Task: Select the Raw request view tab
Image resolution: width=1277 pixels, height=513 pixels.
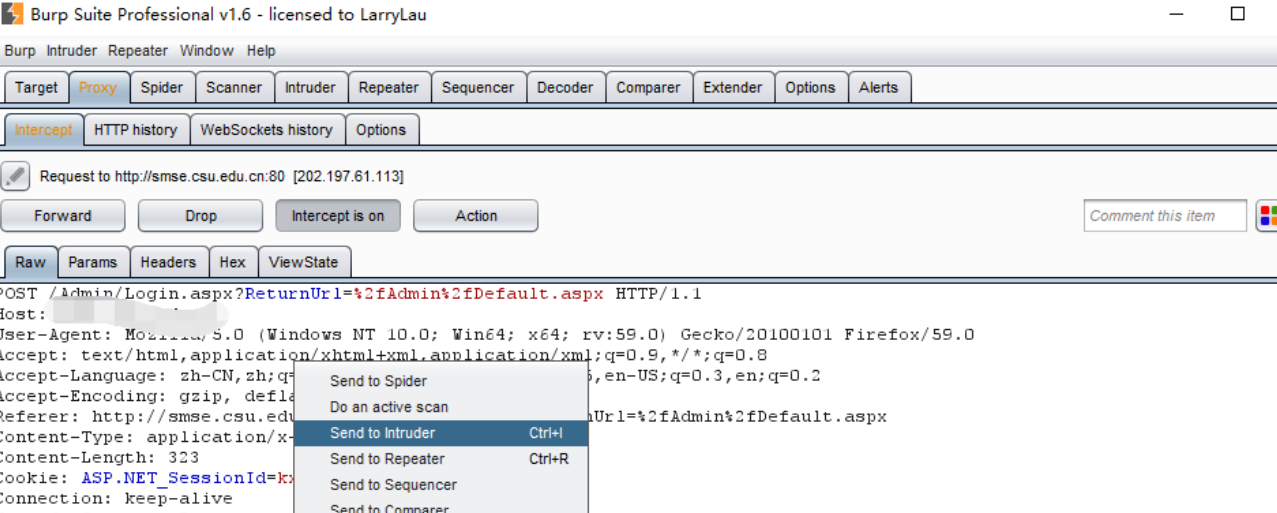Action: pyautogui.click(x=30, y=262)
